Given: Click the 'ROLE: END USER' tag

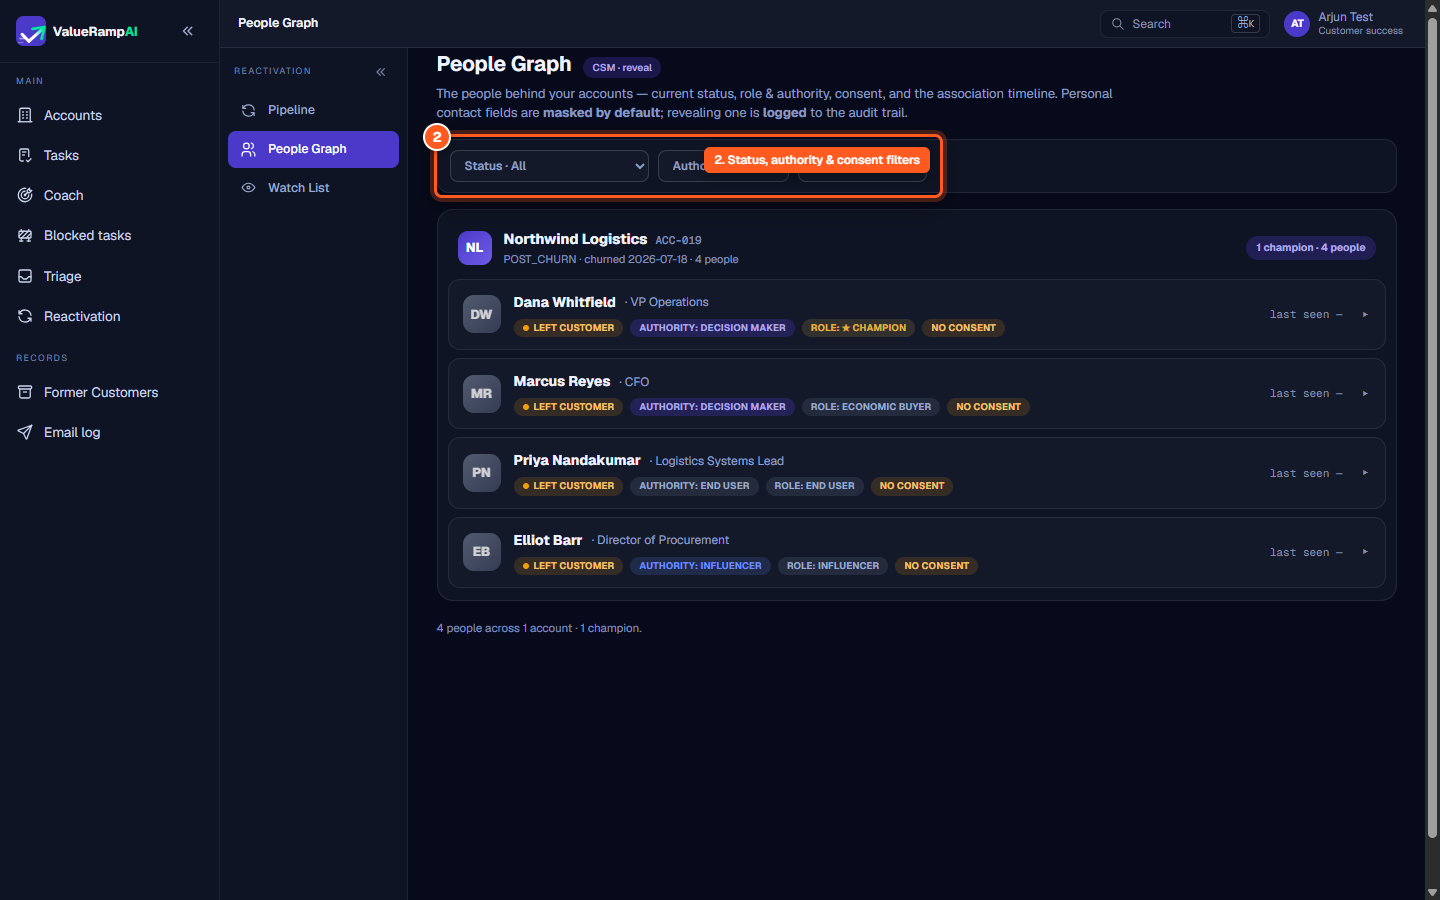Looking at the screenshot, I should point(814,486).
